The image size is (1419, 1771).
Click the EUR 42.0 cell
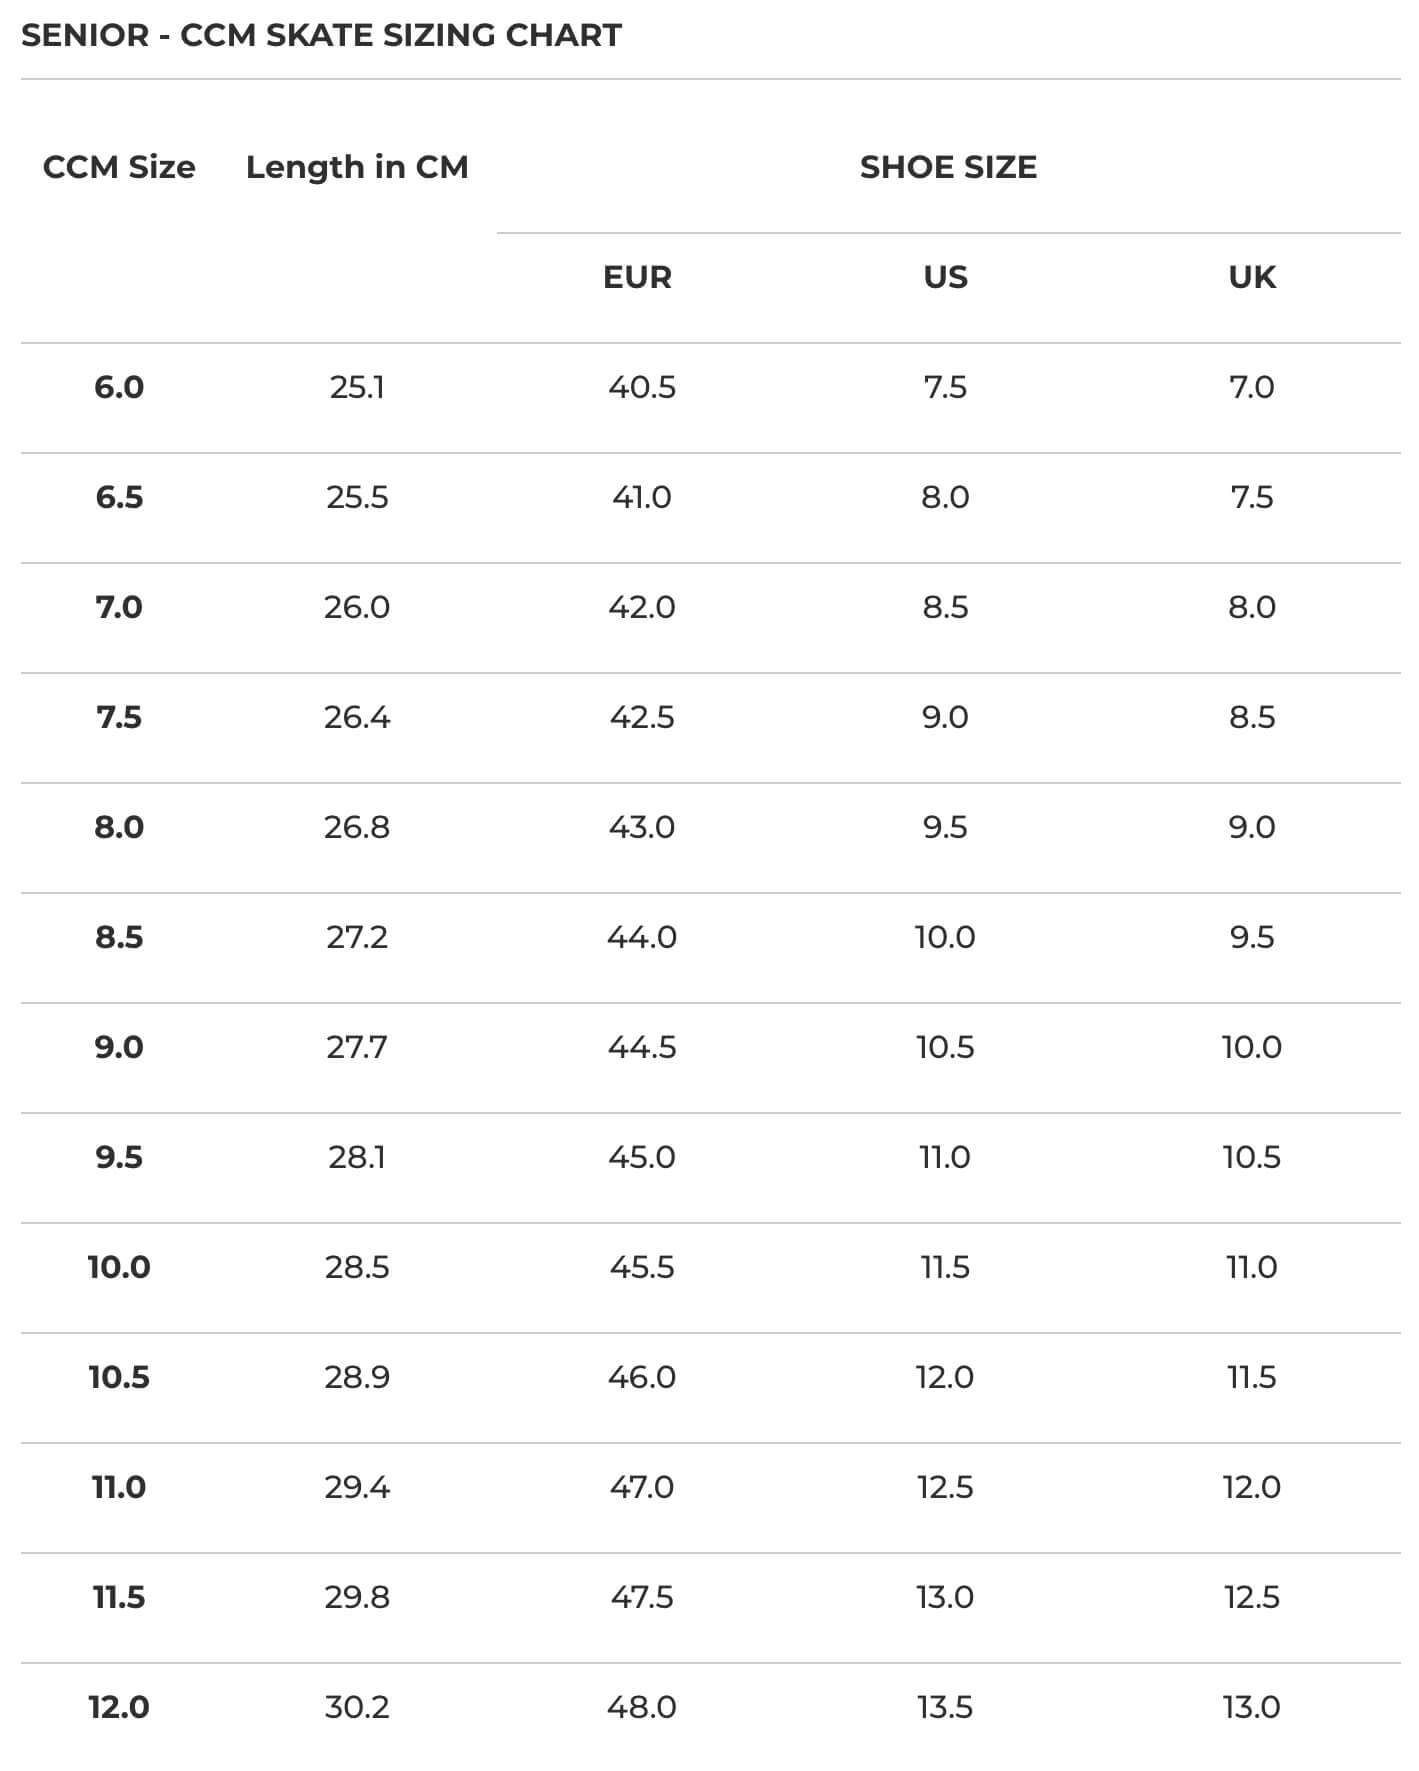tap(642, 607)
